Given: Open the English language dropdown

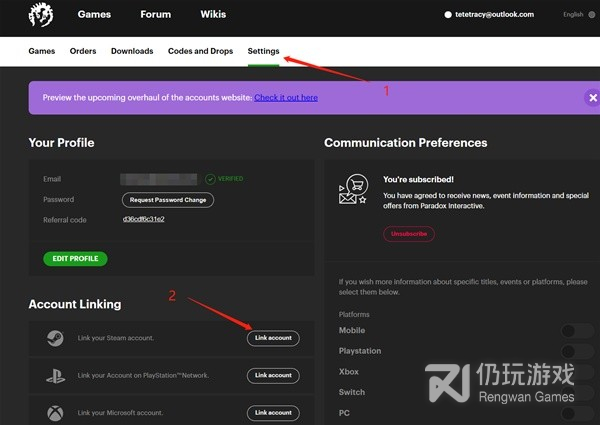Looking at the screenshot, I should pyautogui.click(x=576, y=15).
